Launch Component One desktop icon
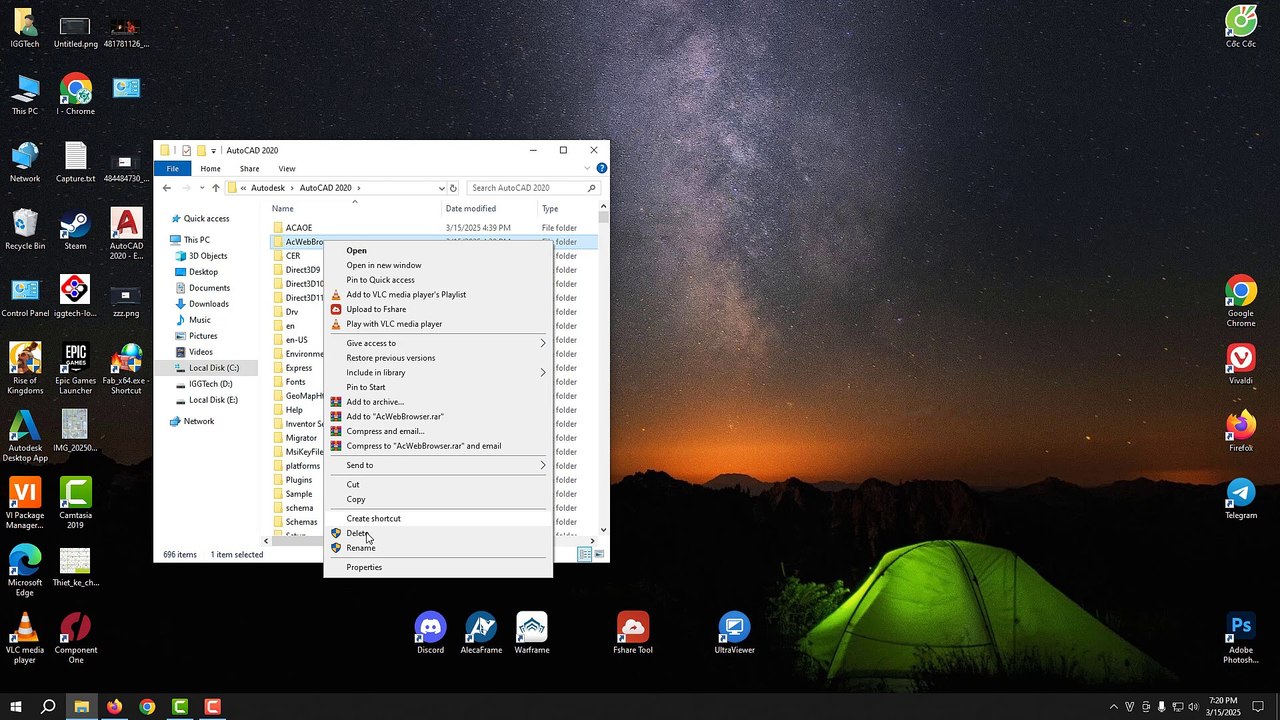This screenshot has width=1280, height=720. point(75,638)
